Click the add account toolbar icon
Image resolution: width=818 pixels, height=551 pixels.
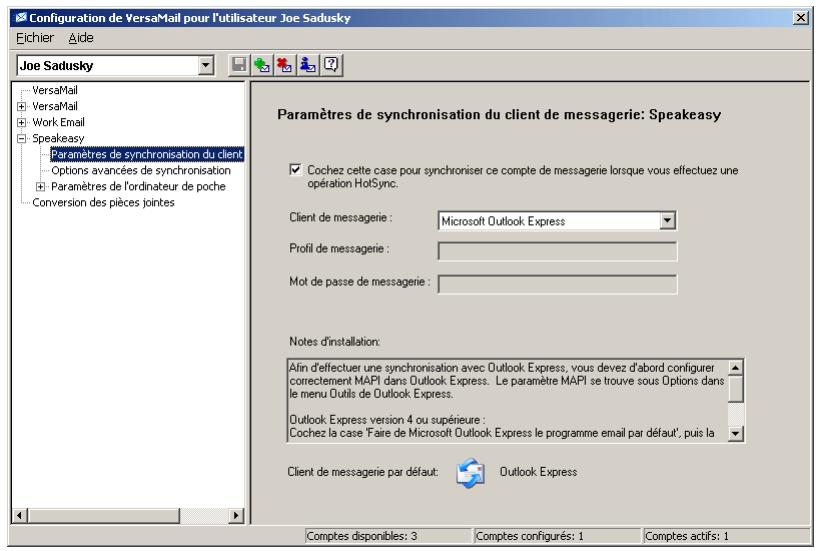[262, 65]
